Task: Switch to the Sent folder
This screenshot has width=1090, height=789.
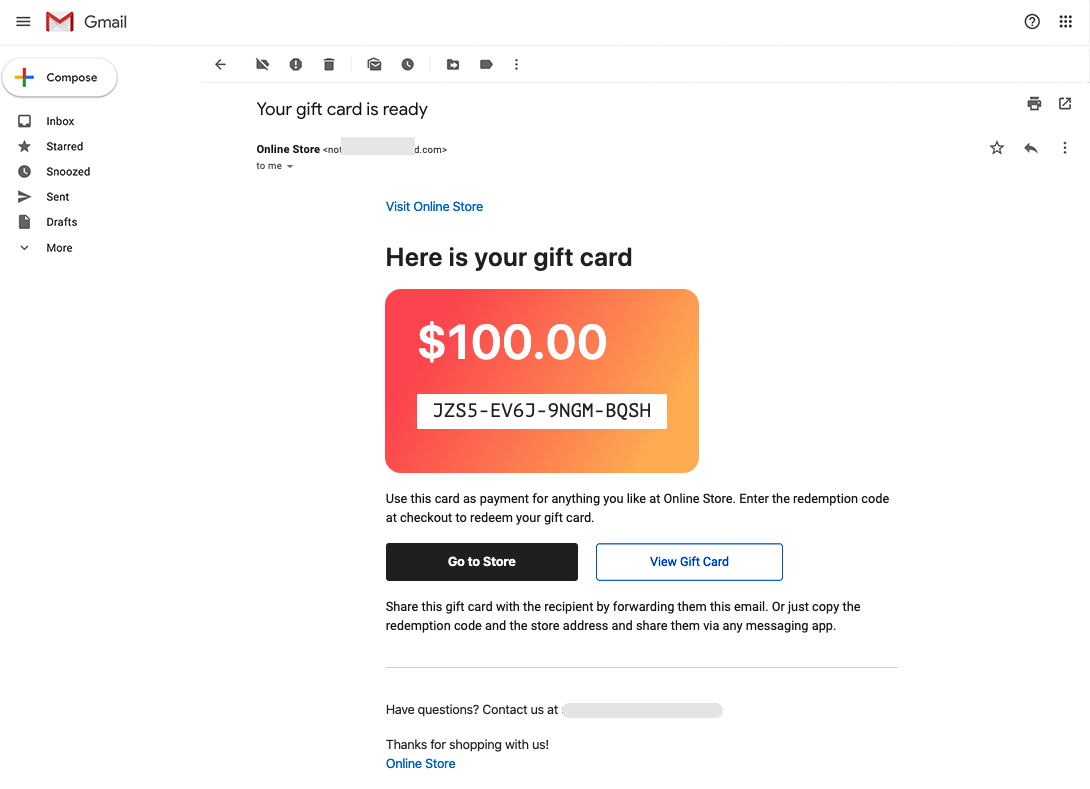Action: coord(57,196)
